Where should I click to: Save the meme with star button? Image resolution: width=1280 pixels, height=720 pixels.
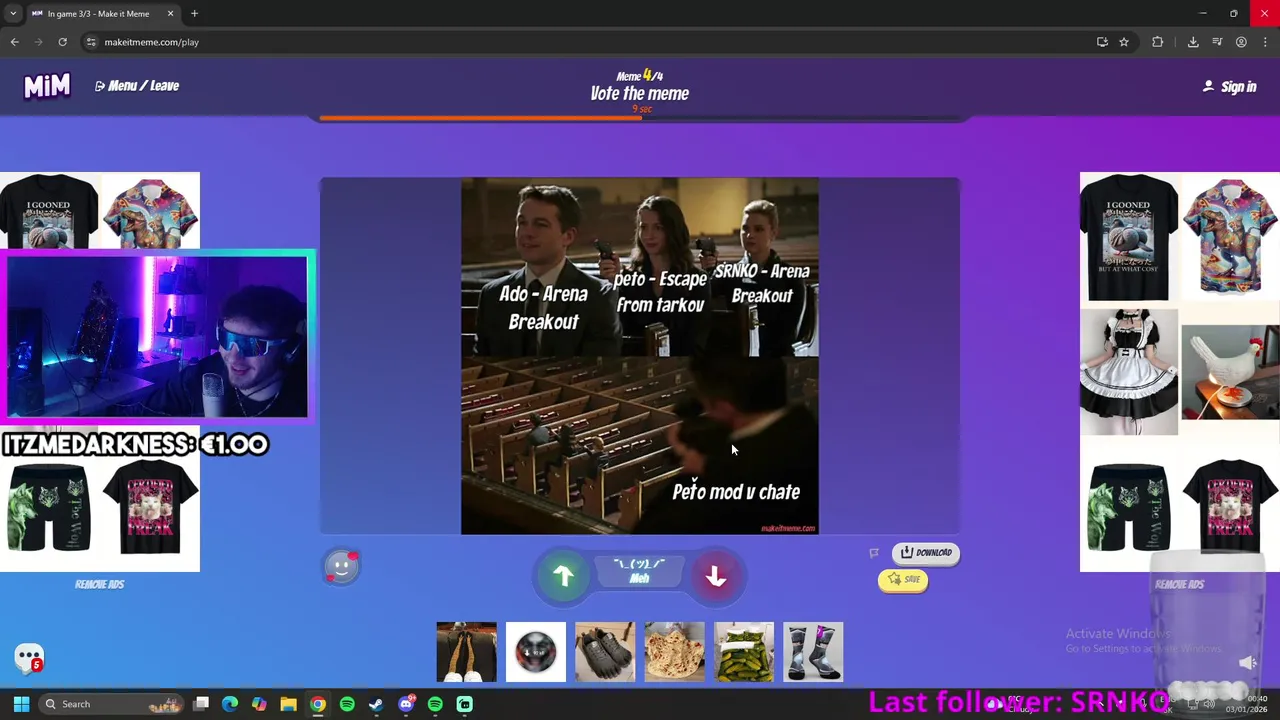903,579
